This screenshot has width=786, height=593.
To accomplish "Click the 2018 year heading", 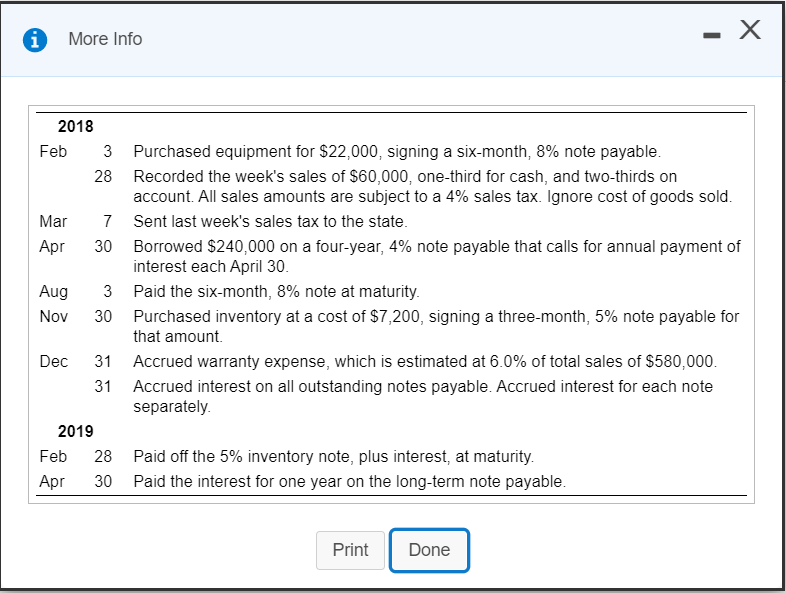I will coord(76,126).
